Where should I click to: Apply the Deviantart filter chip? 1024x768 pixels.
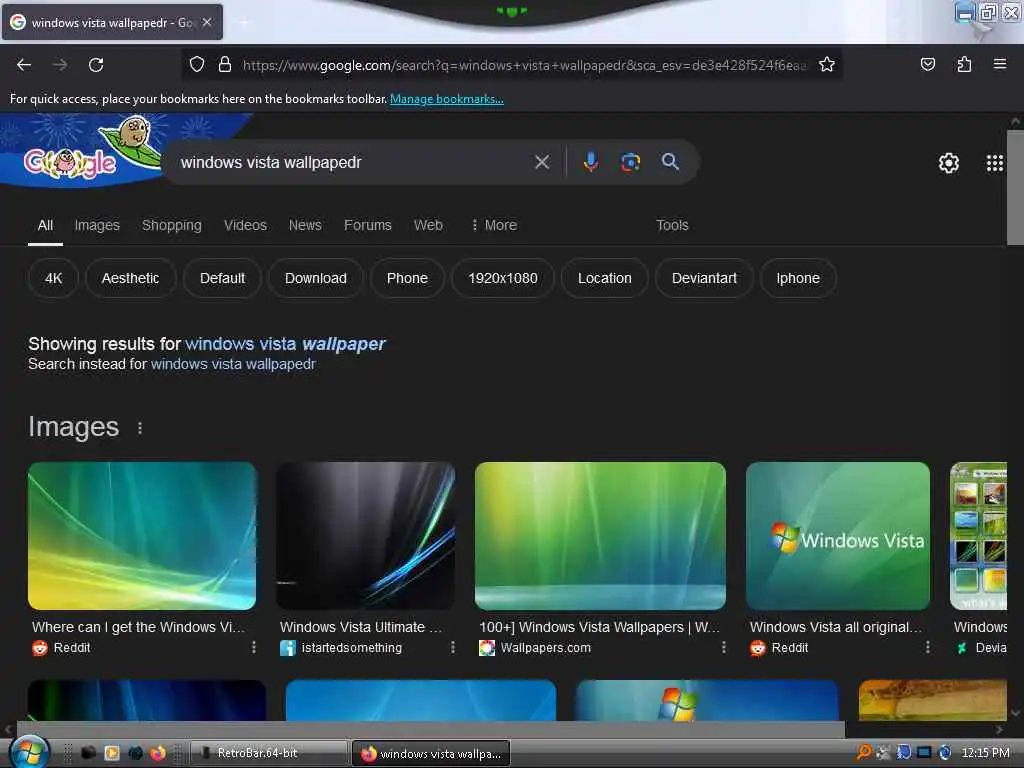coord(705,278)
